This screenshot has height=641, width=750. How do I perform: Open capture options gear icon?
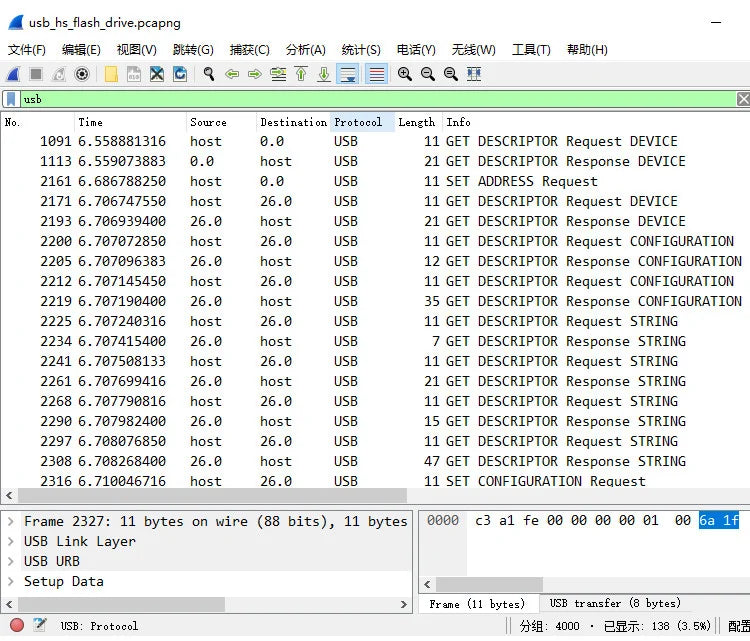coord(82,74)
